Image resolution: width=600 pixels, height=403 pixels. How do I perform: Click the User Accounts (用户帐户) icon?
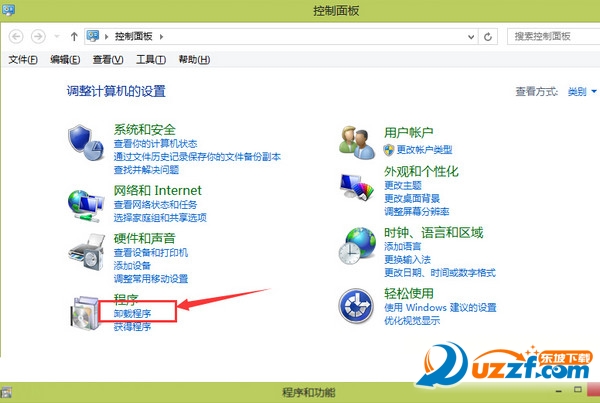tap(358, 142)
